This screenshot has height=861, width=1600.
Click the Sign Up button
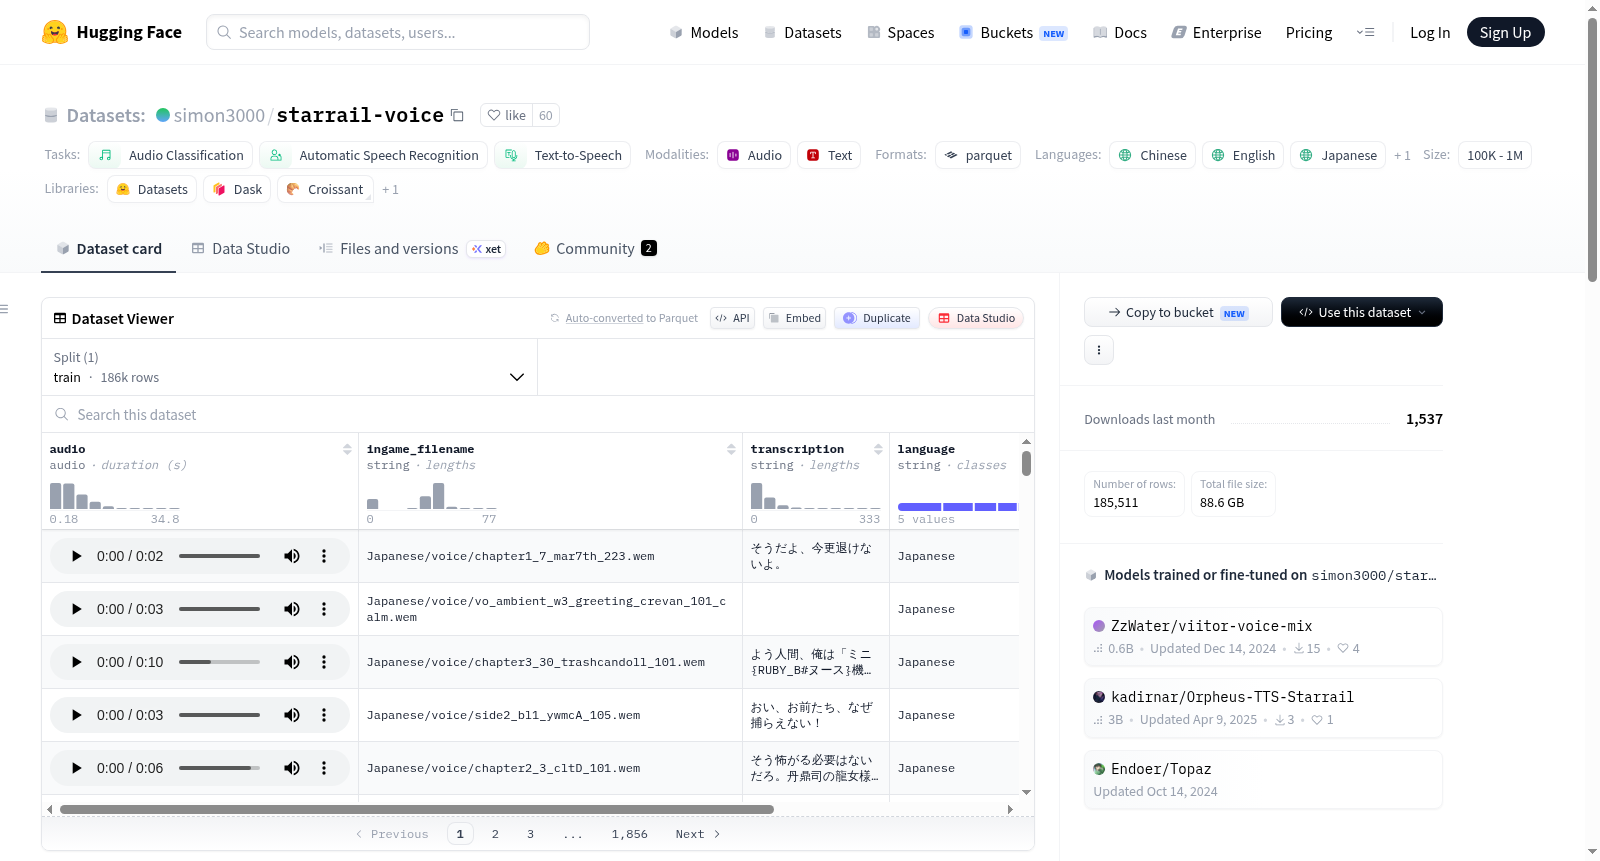tap(1505, 32)
